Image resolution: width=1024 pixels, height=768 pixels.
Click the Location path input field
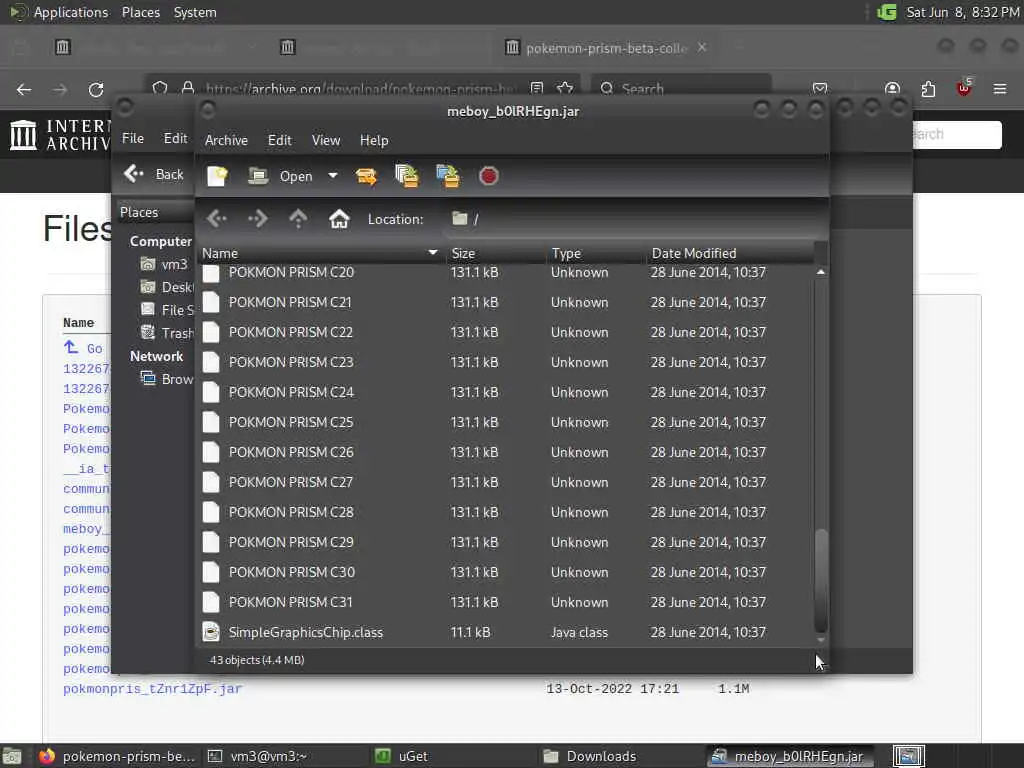coord(635,219)
